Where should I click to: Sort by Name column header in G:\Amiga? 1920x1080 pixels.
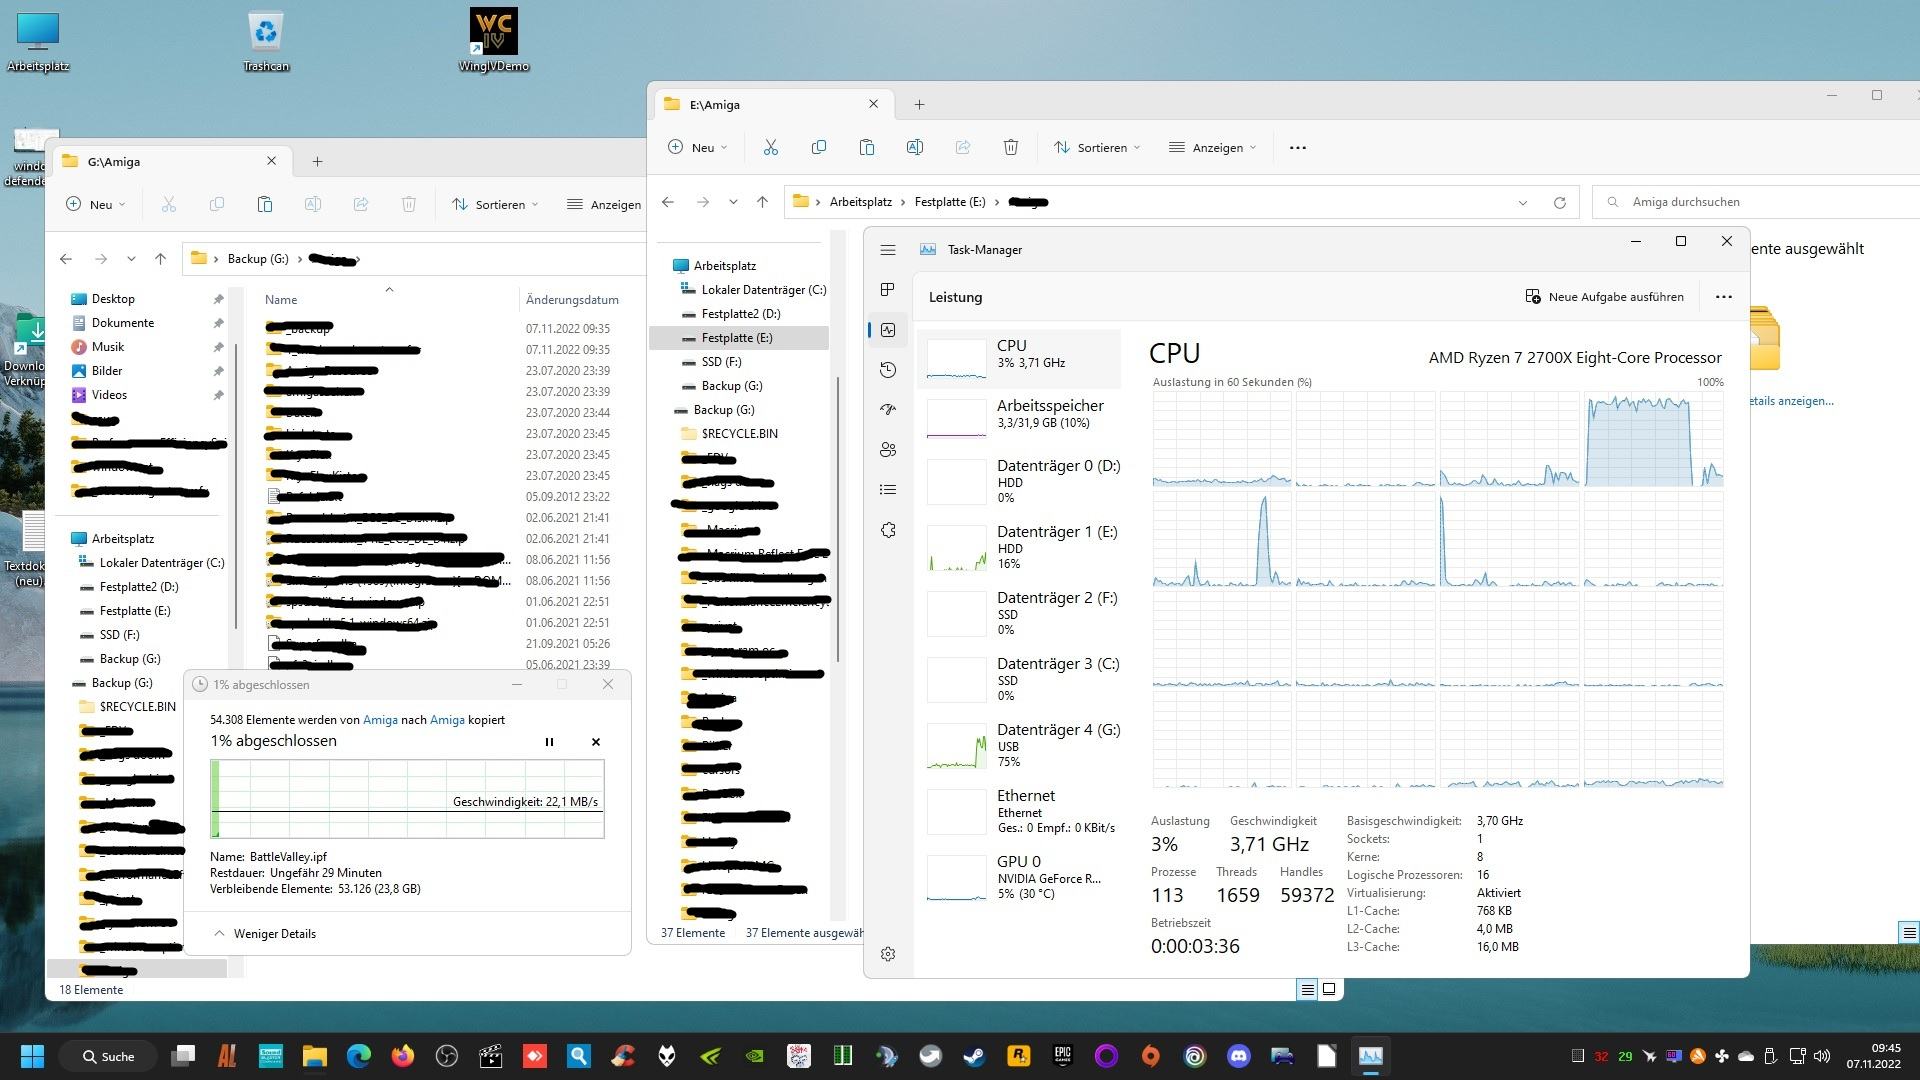tap(281, 300)
